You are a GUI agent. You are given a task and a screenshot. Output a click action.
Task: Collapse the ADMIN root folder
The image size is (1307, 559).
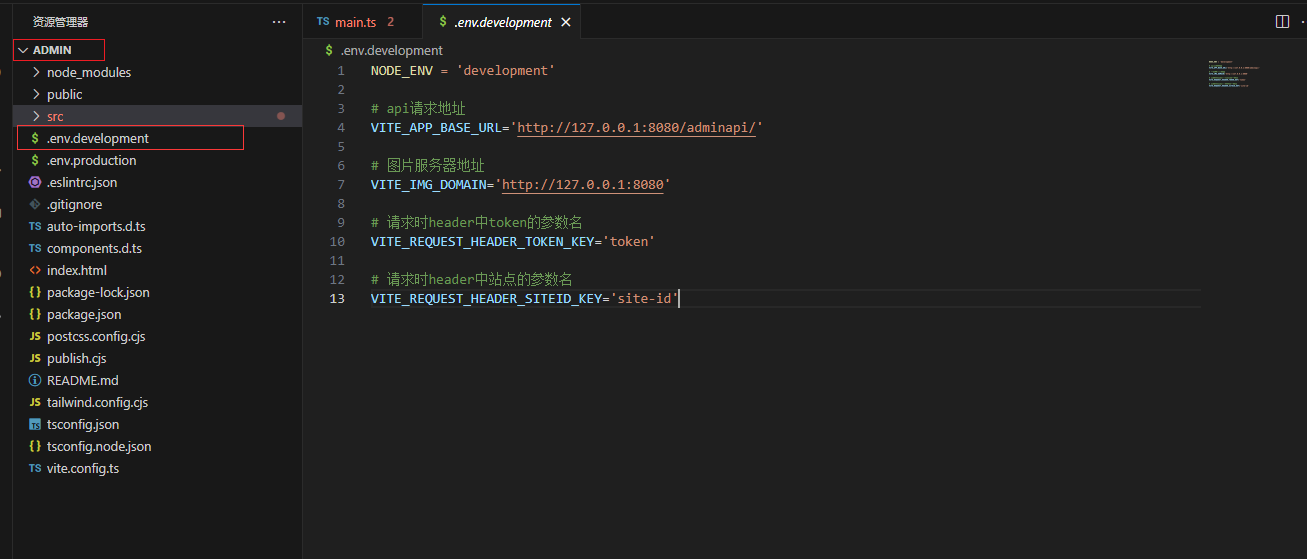[52, 50]
